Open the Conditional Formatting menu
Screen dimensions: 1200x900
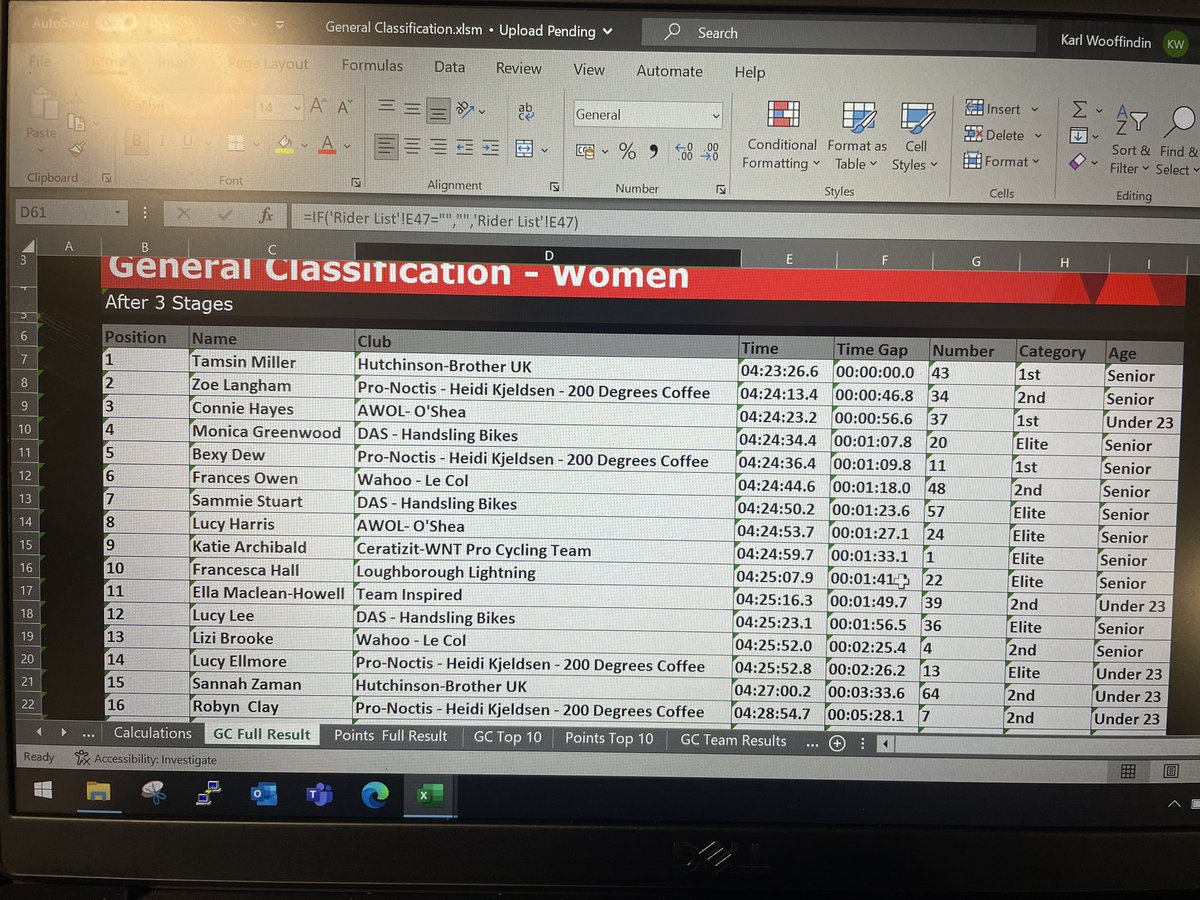pyautogui.click(x=782, y=136)
